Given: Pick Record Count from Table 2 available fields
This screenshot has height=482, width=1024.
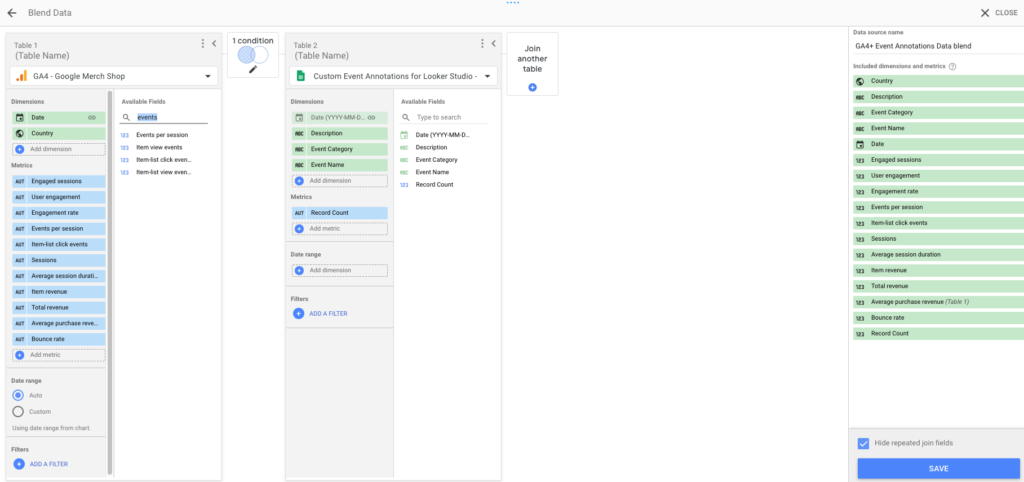Looking at the screenshot, I should [436, 185].
